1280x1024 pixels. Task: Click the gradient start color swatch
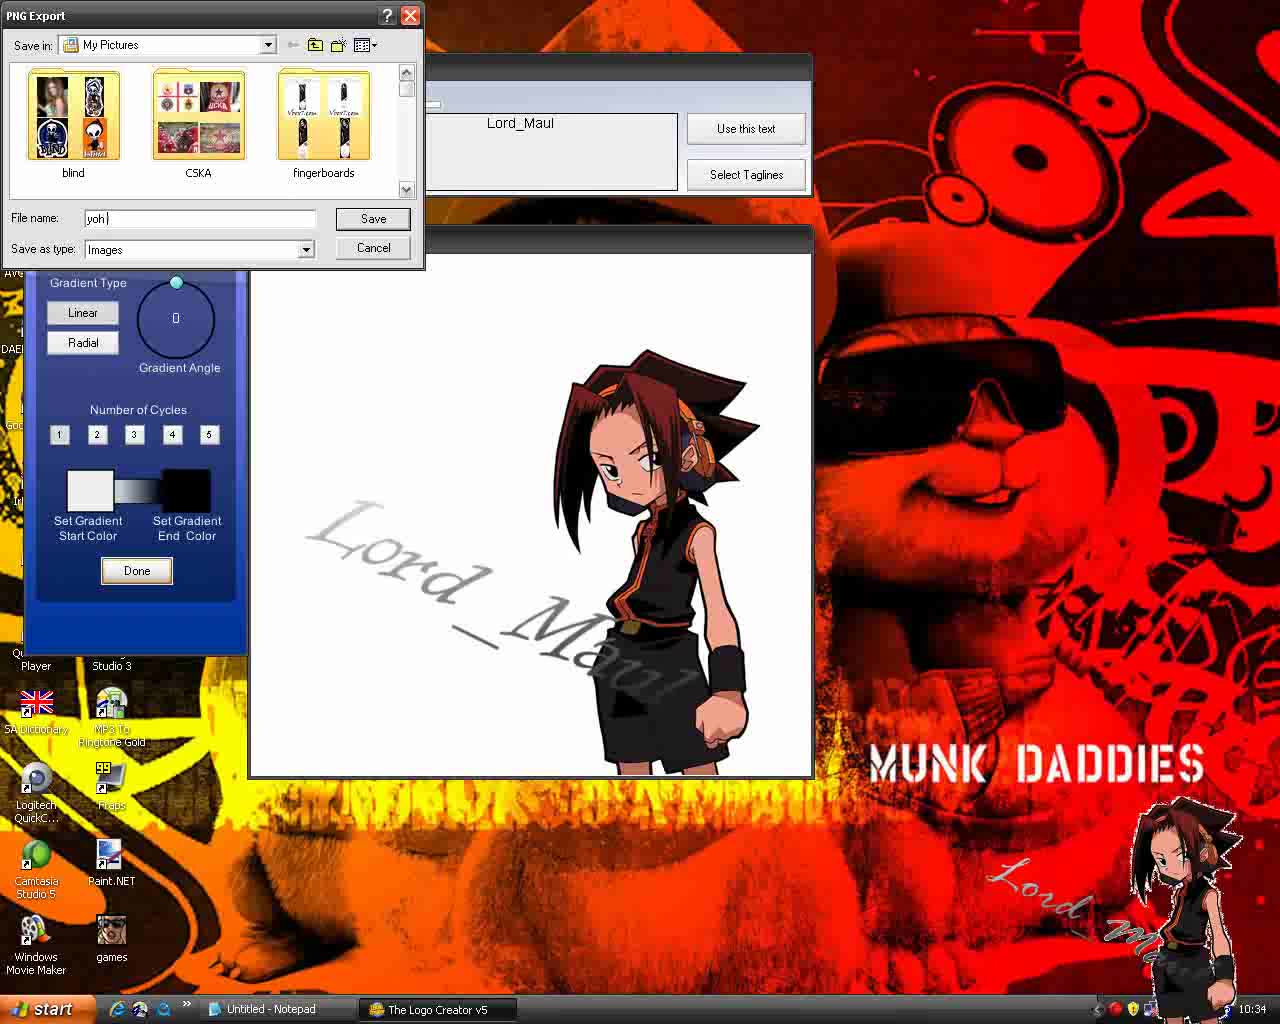(x=90, y=491)
